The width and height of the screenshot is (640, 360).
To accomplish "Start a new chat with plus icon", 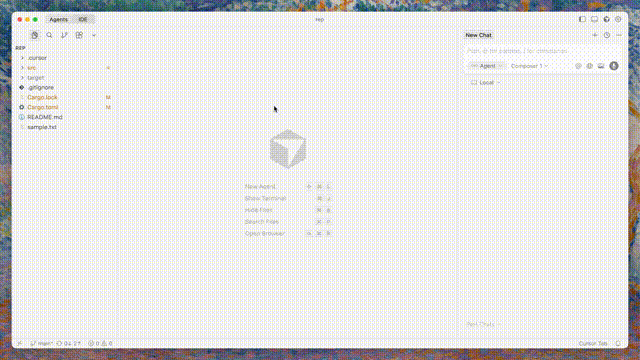I will (595, 35).
